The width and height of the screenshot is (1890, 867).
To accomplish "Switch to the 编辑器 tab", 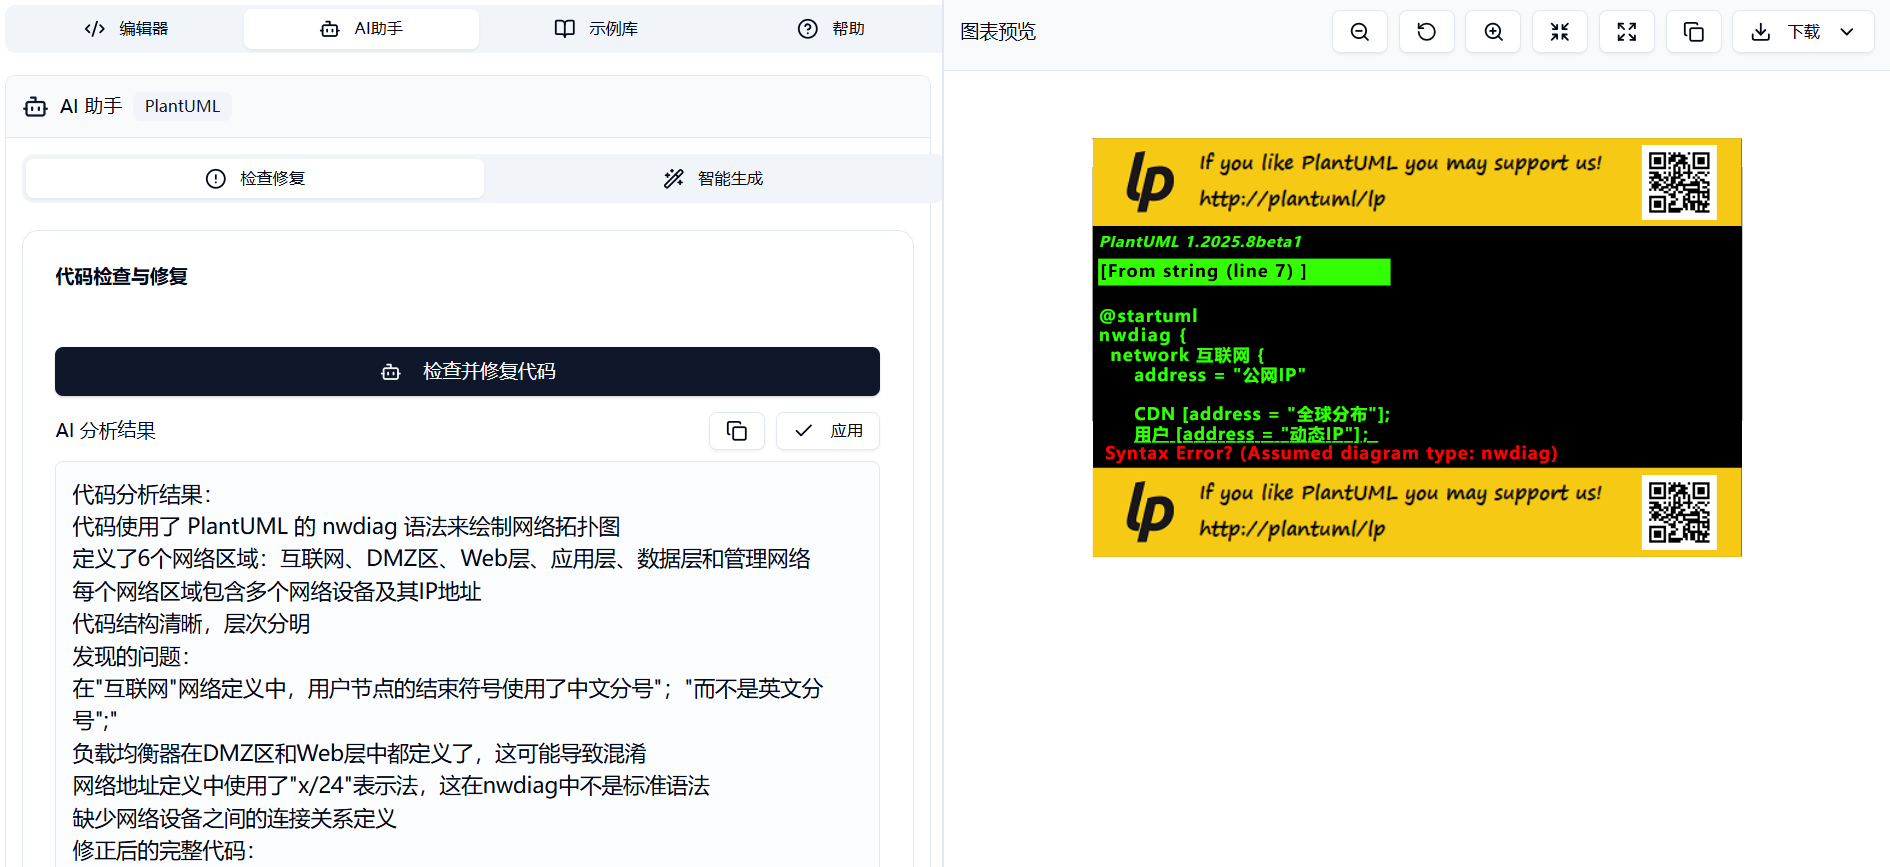I will [126, 29].
